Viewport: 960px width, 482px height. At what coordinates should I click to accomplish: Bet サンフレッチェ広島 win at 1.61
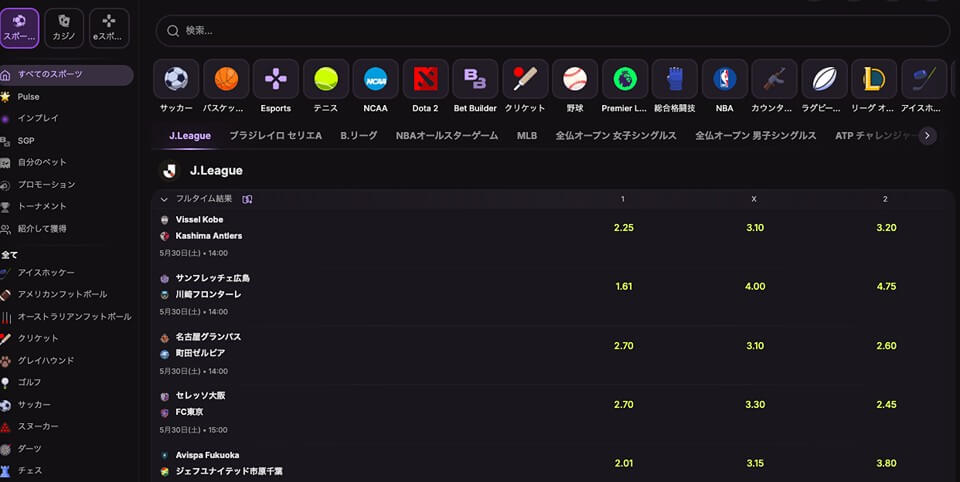click(x=623, y=287)
